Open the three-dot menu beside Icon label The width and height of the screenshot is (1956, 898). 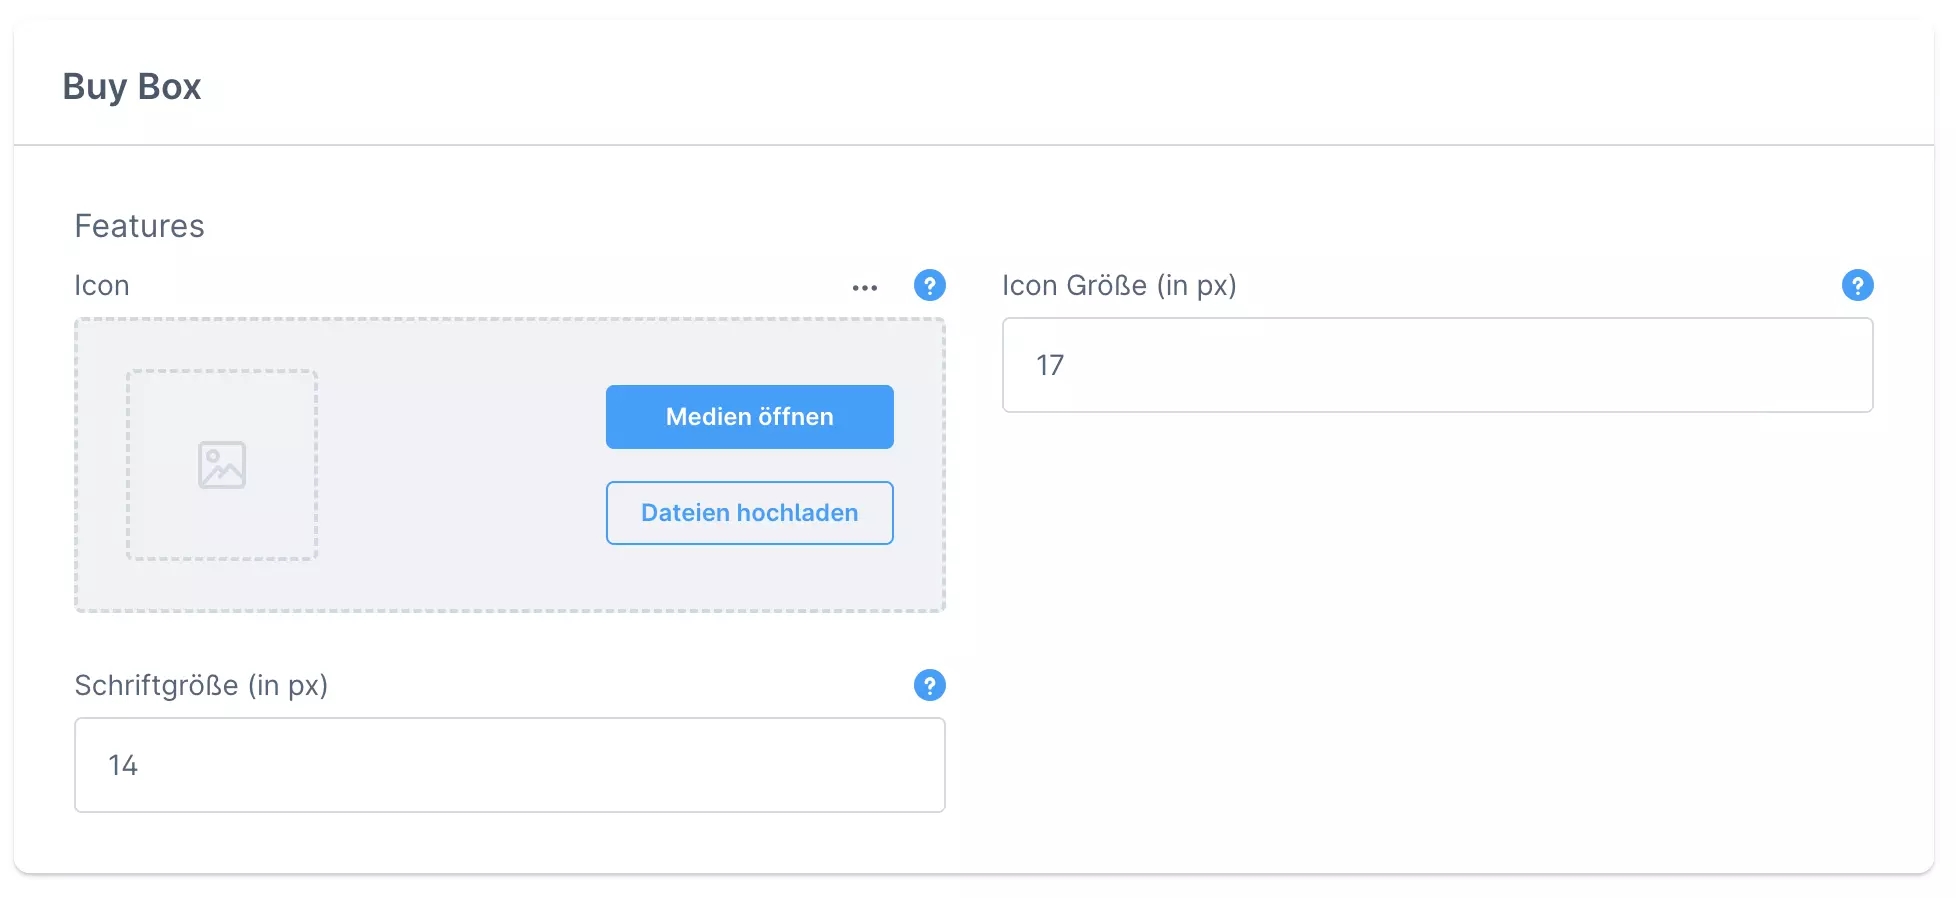click(865, 287)
